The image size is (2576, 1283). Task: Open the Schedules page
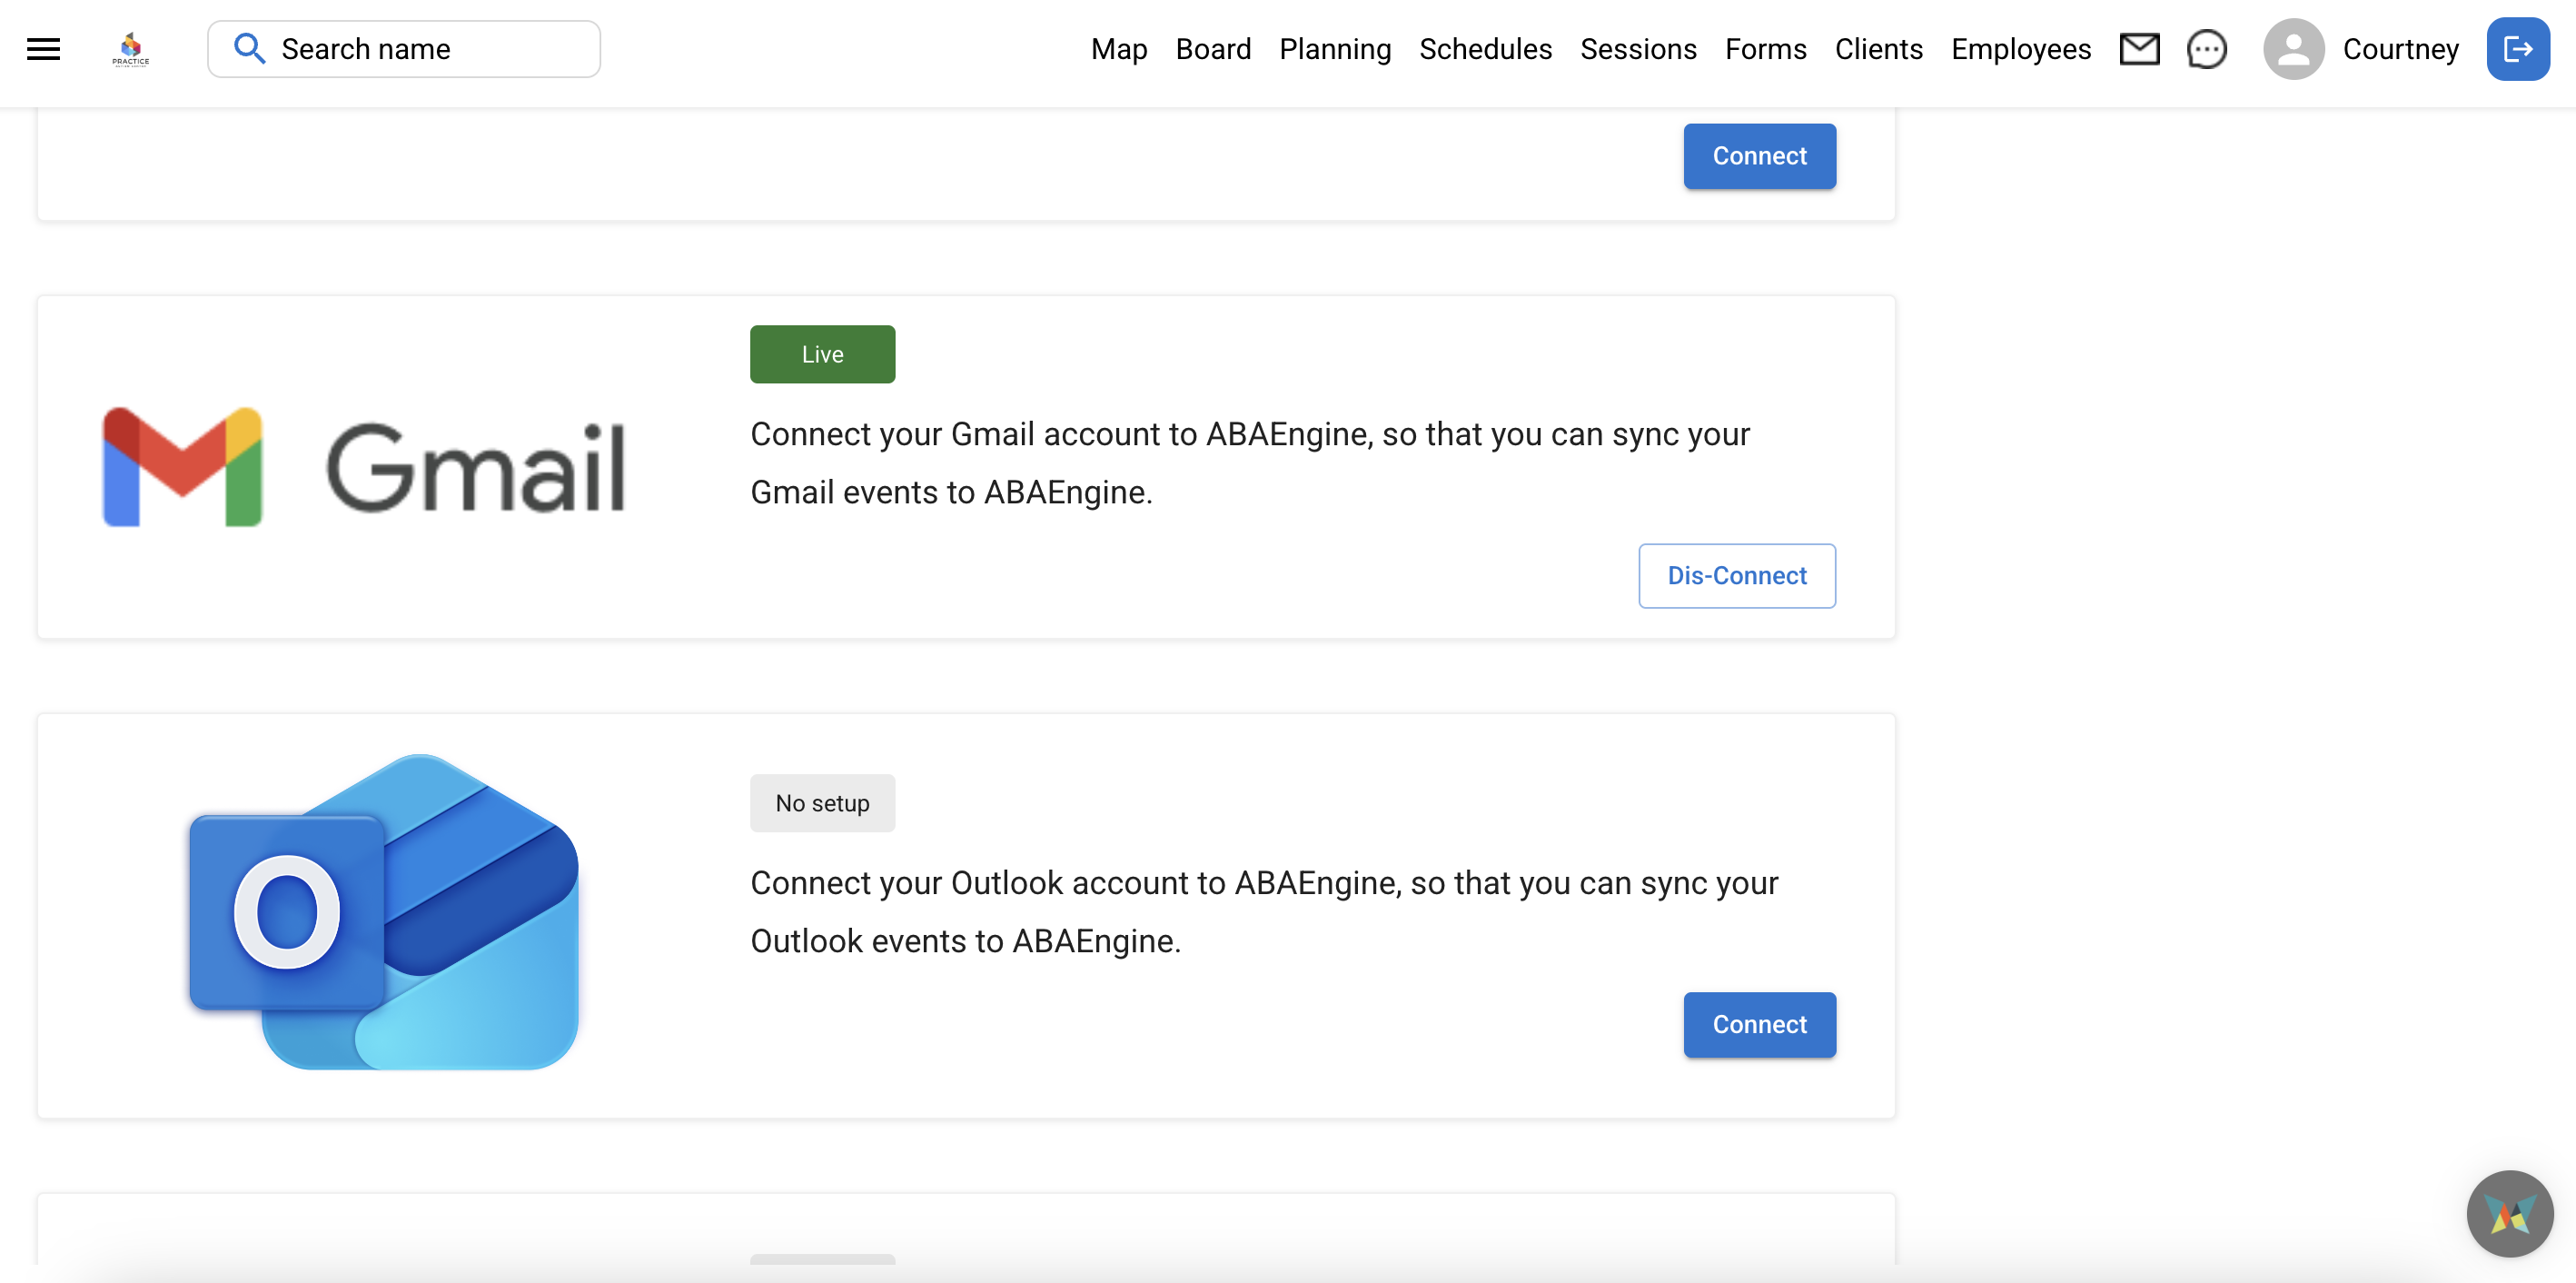point(1485,49)
